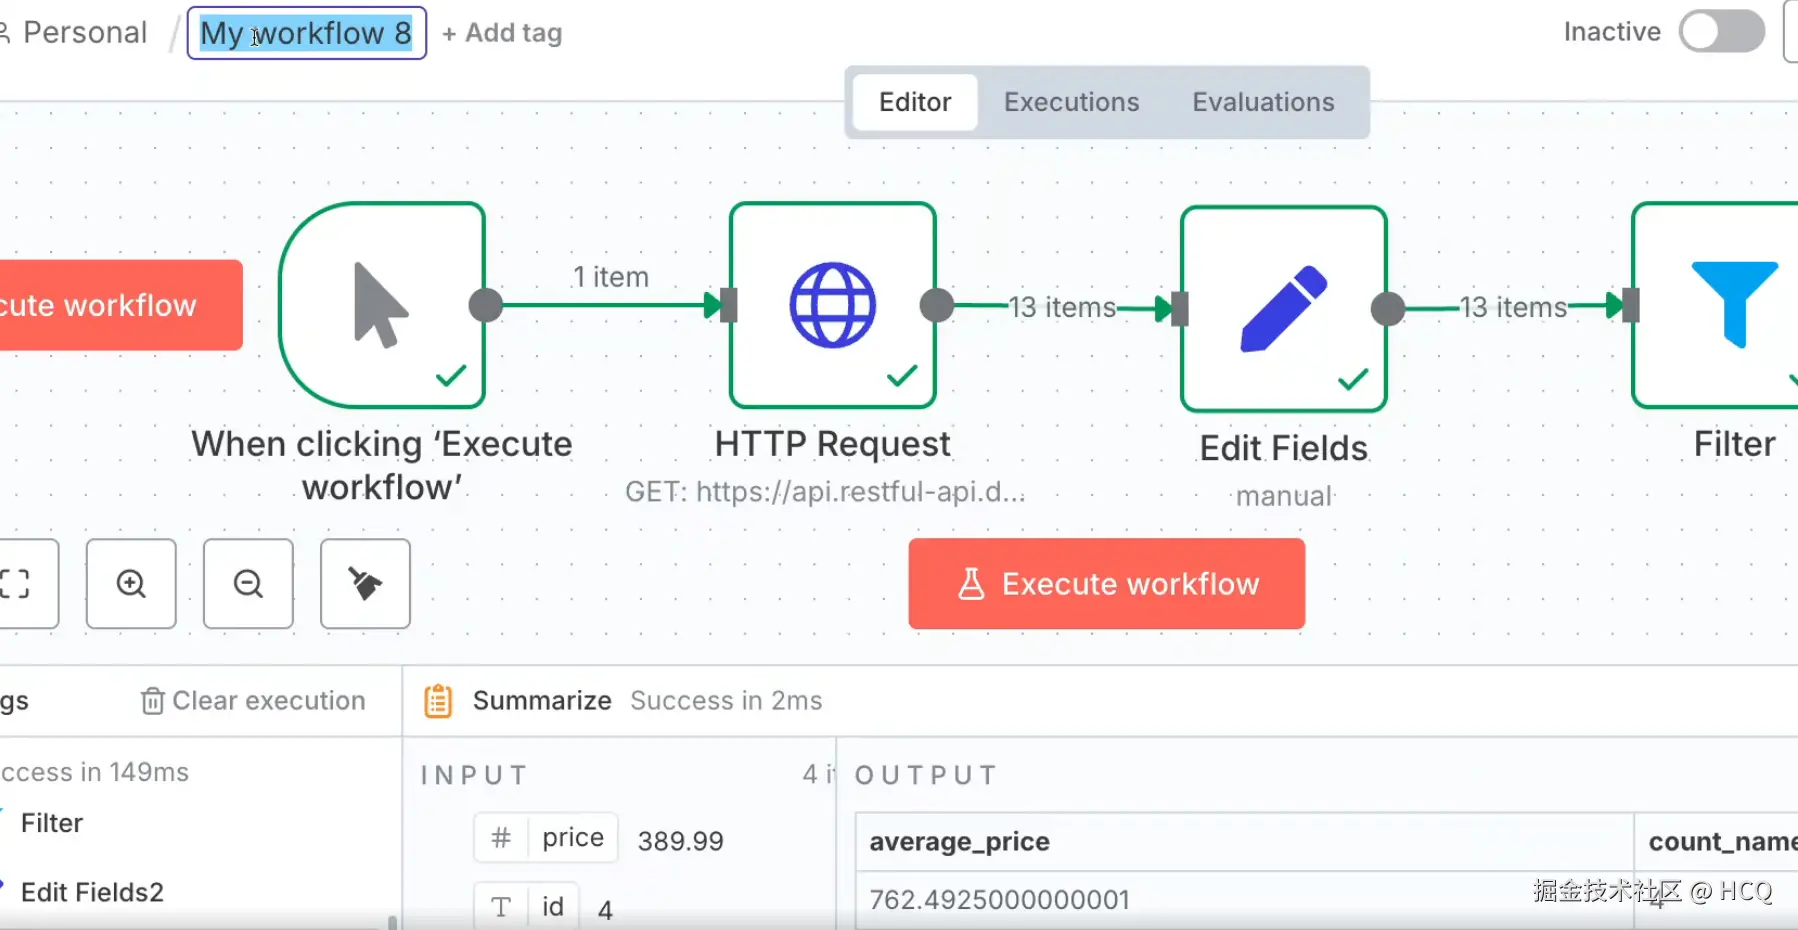Click the zoom out magnifier button
Viewport: 1798px width, 930px height.
tap(248, 584)
